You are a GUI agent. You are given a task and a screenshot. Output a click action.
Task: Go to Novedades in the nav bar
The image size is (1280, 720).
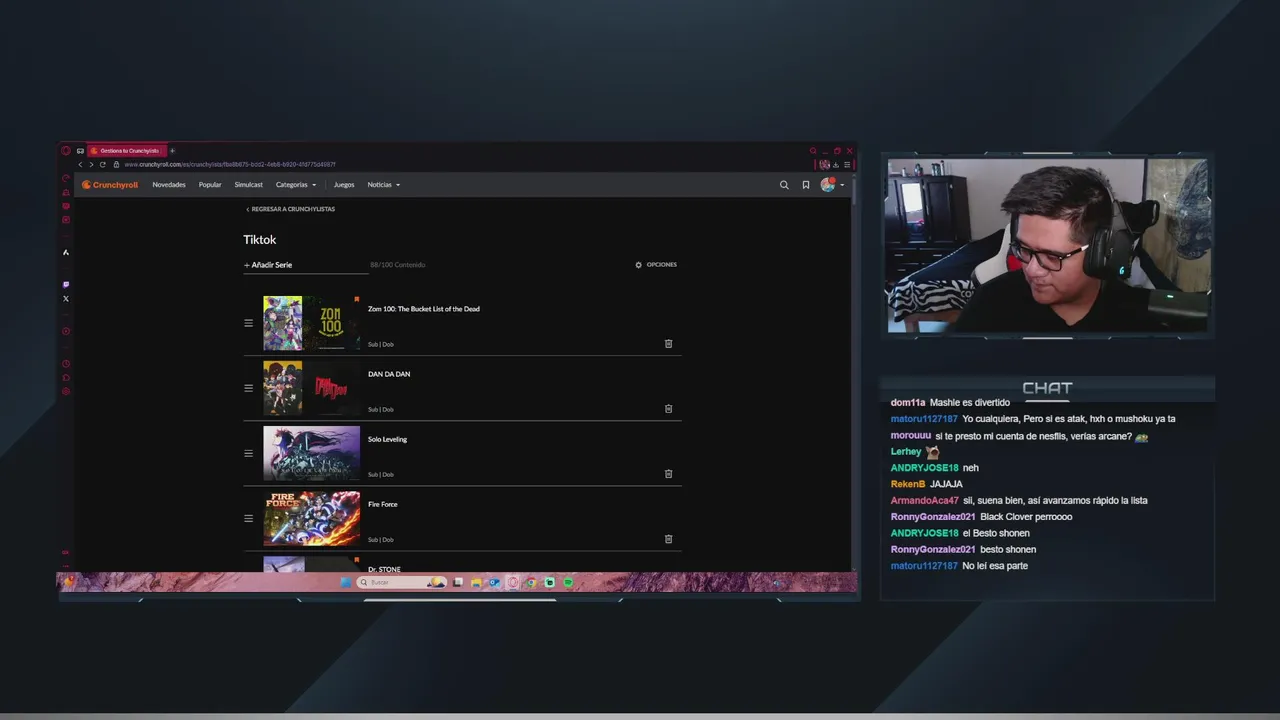tap(169, 185)
